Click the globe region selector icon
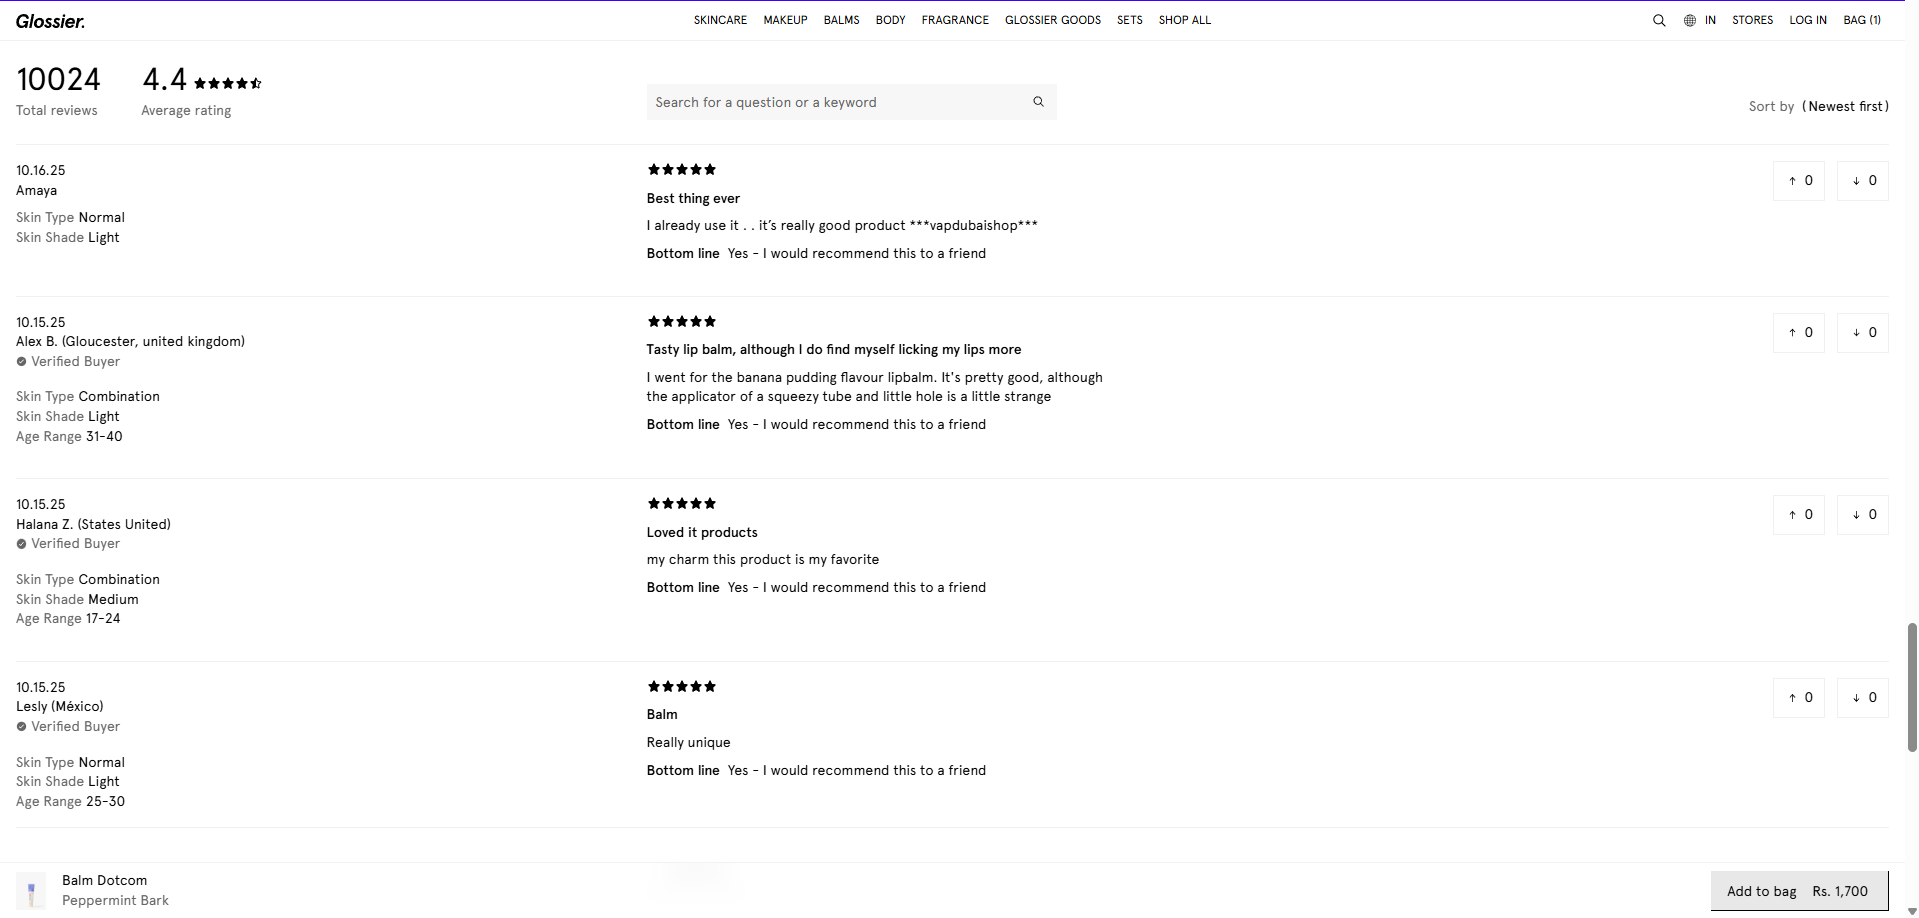This screenshot has height=918, width=1919. (x=1690, y=20)
